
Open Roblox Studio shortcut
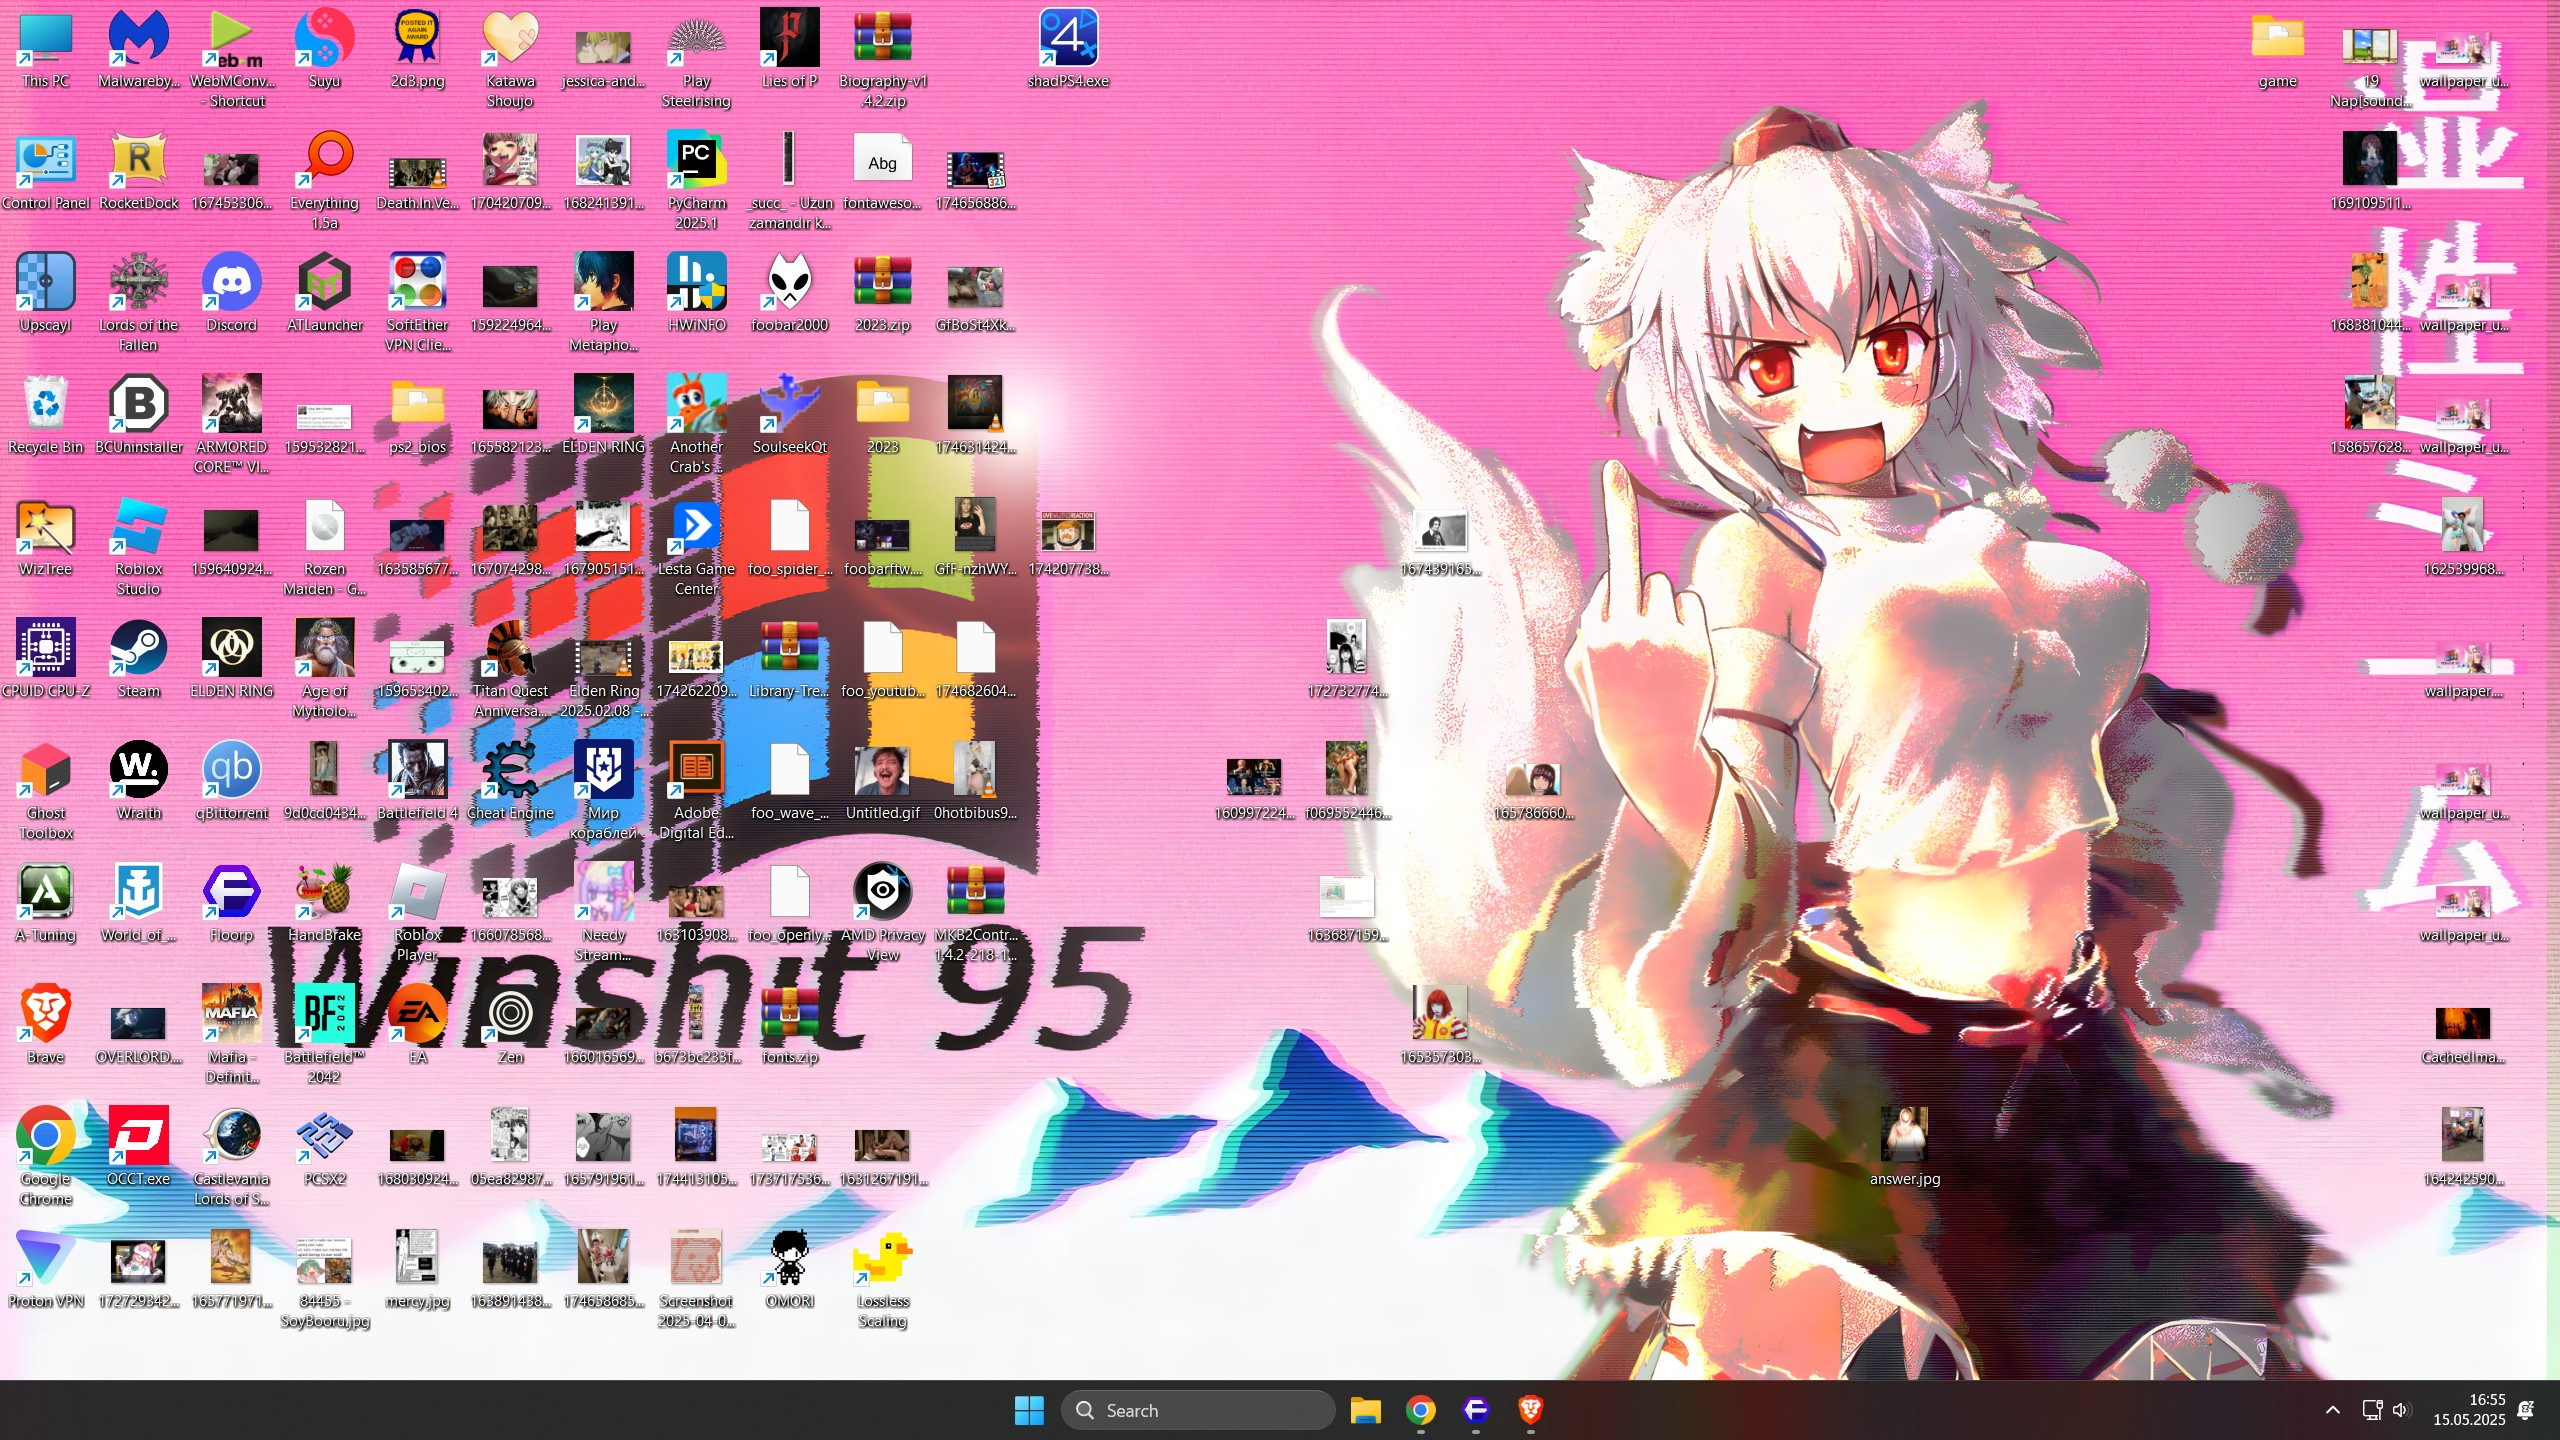[139, 548]
